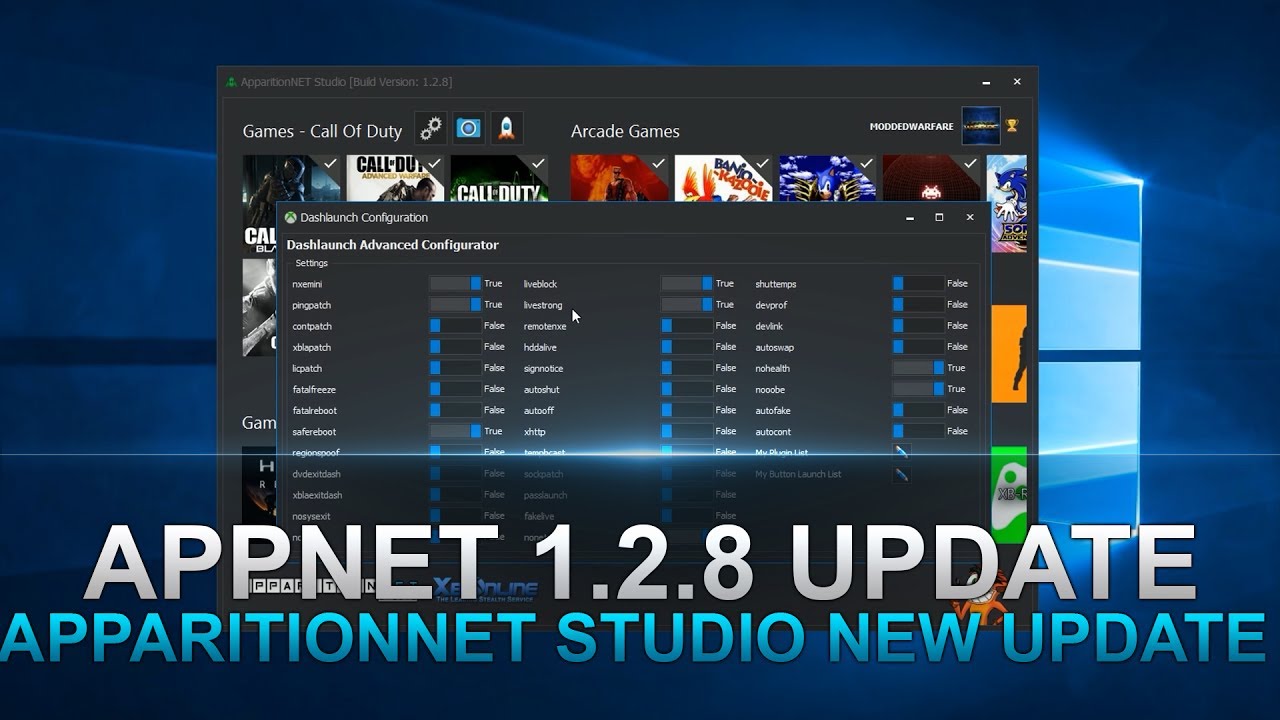
Task: Toggle the regionspoof switch
Action: pyautogui.click(x=455, y=452)
